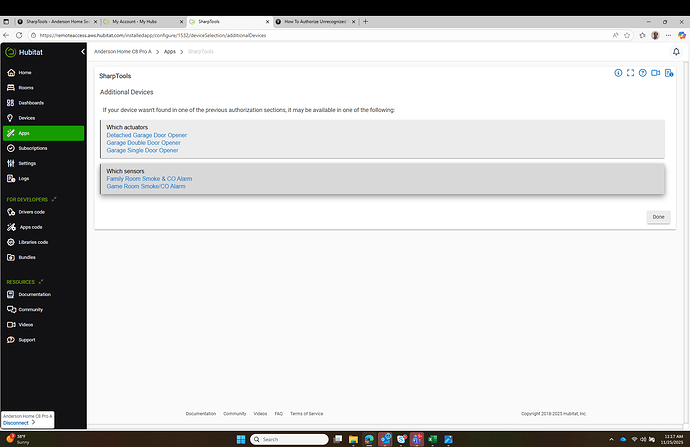Select Family Room Smoke & CO Alarm sensor
This screenshot has width=690, height=447.
click(149, 179)
